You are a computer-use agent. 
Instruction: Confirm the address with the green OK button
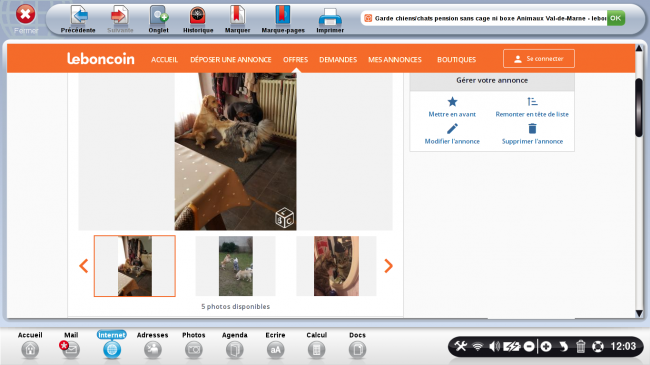coord(616,18)
